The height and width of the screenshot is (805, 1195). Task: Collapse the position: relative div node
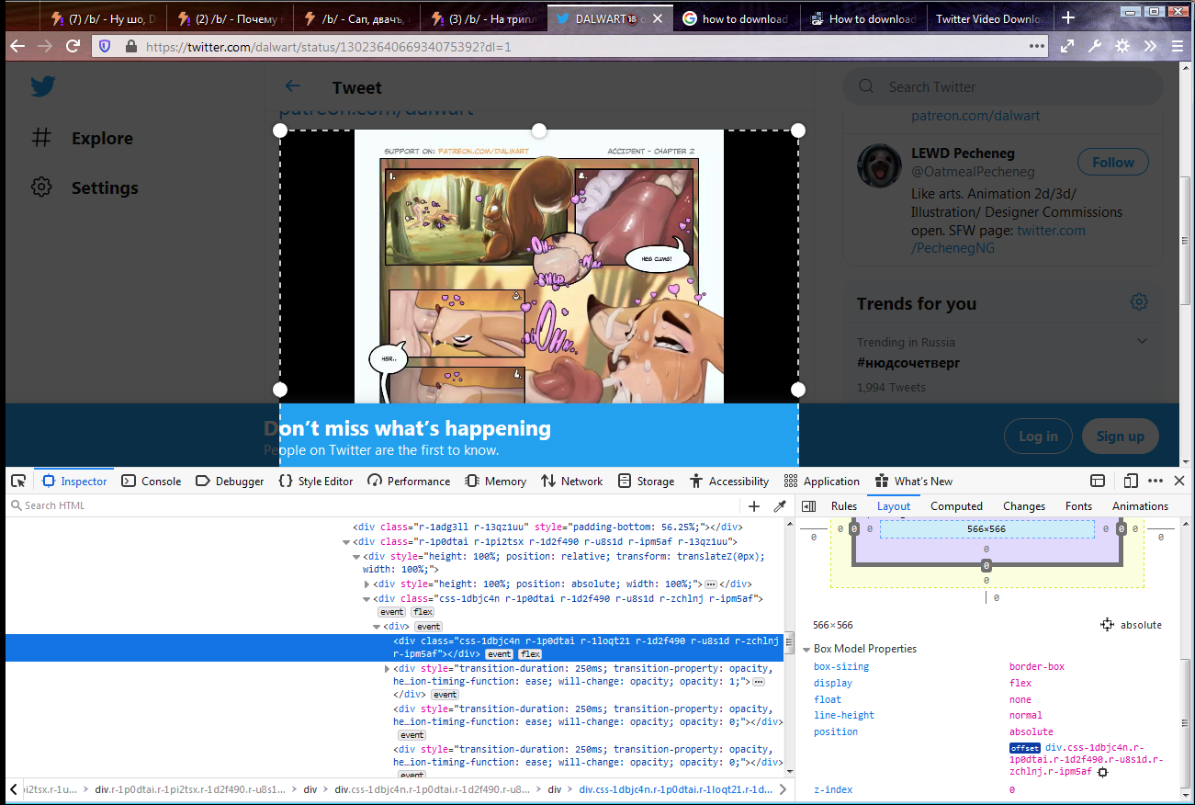[x=356, y=557]
